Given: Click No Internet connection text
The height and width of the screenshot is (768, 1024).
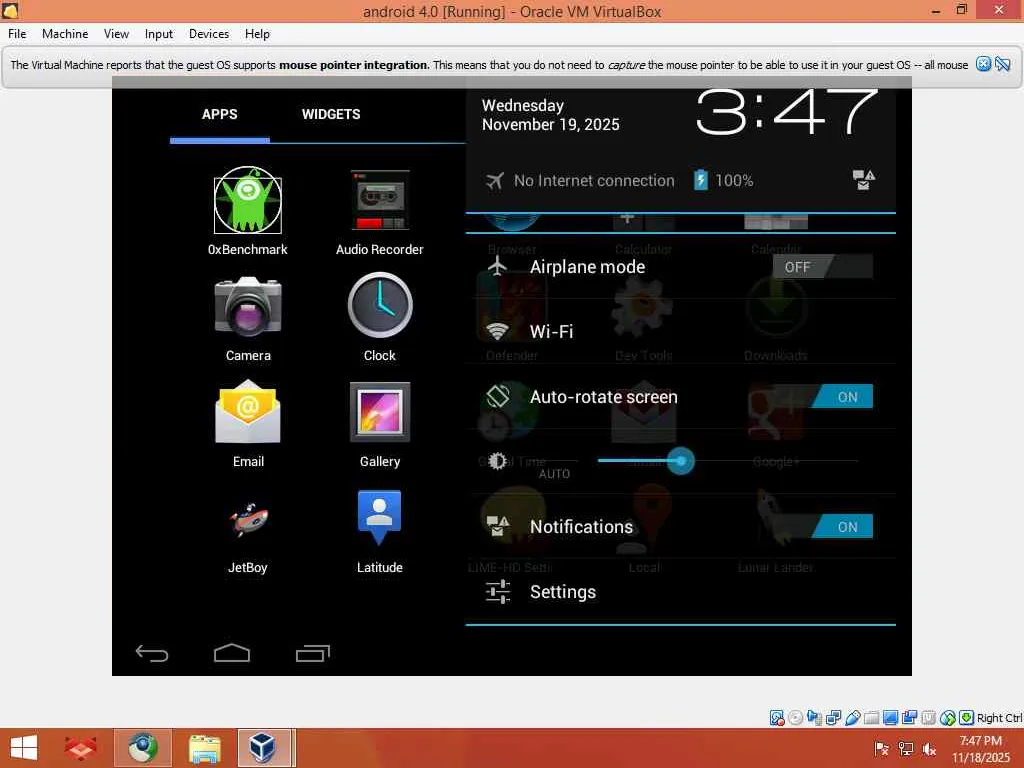Looking at the screenshot, I should 594,180.
